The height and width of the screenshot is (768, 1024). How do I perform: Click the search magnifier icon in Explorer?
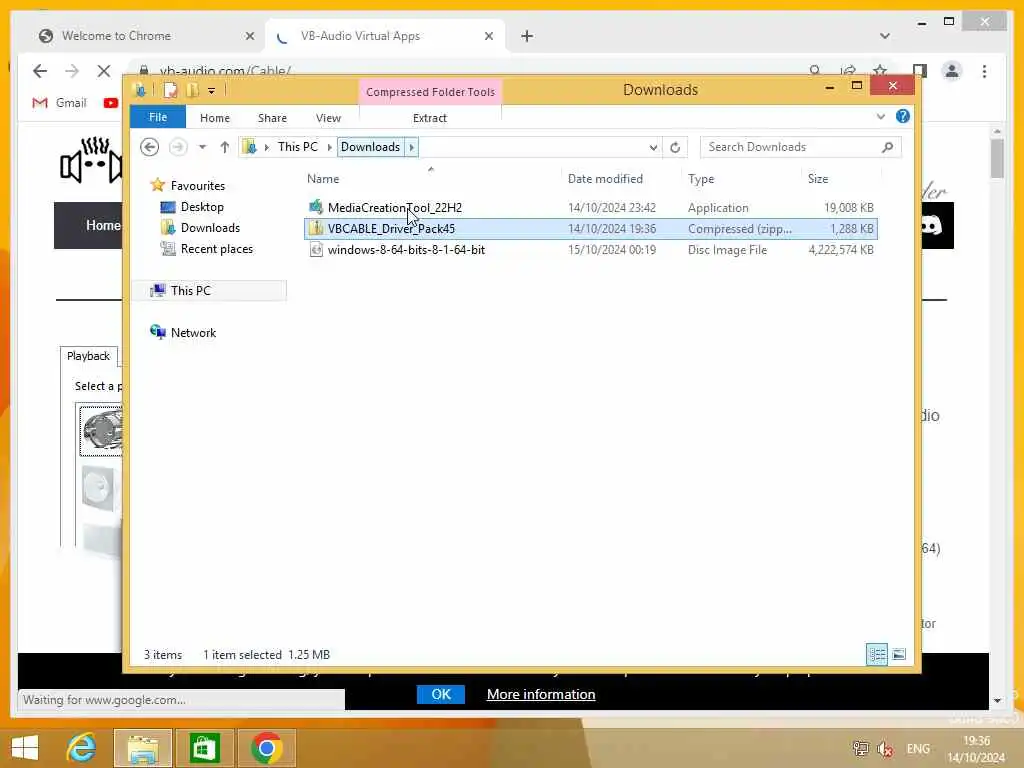pyautogui.click(x=887, y=147)
